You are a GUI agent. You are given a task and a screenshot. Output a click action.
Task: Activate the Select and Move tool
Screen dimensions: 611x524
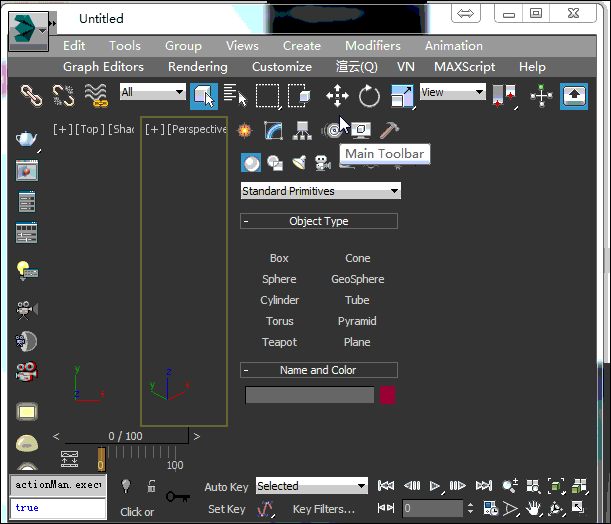tap(337, 96)
